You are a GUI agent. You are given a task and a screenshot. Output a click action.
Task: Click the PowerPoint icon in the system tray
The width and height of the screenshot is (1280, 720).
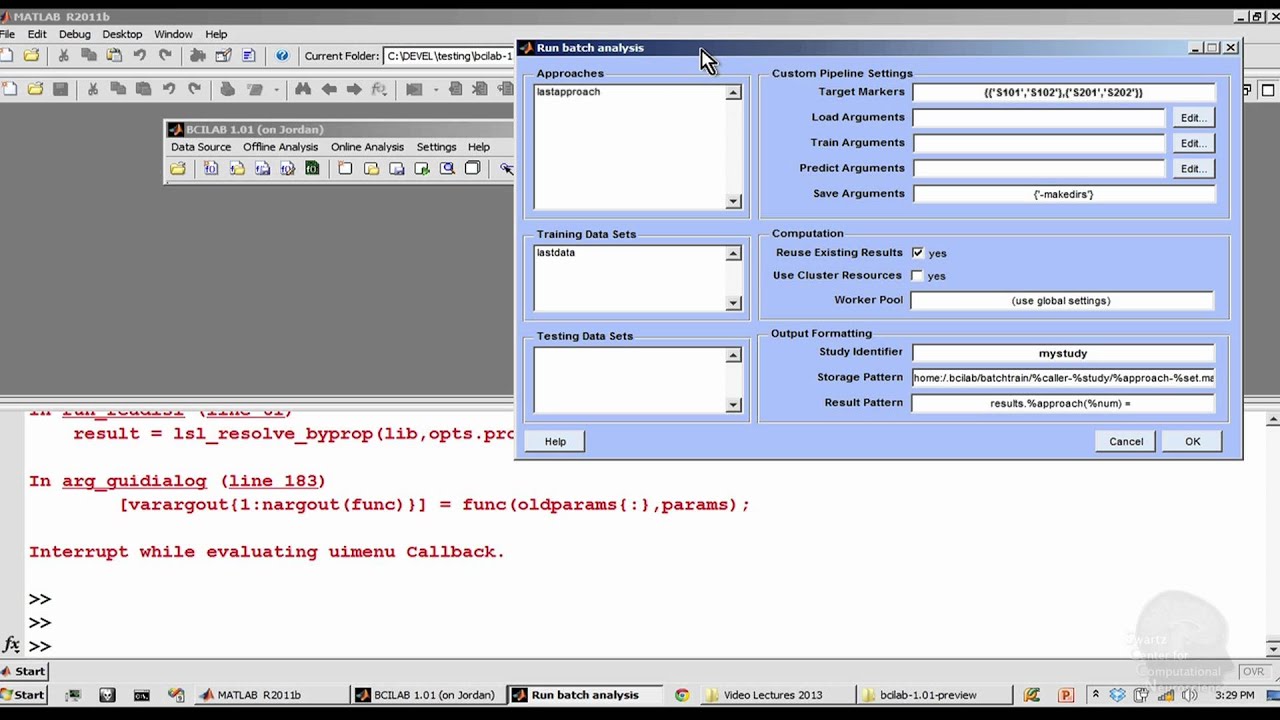(1065, 695)
